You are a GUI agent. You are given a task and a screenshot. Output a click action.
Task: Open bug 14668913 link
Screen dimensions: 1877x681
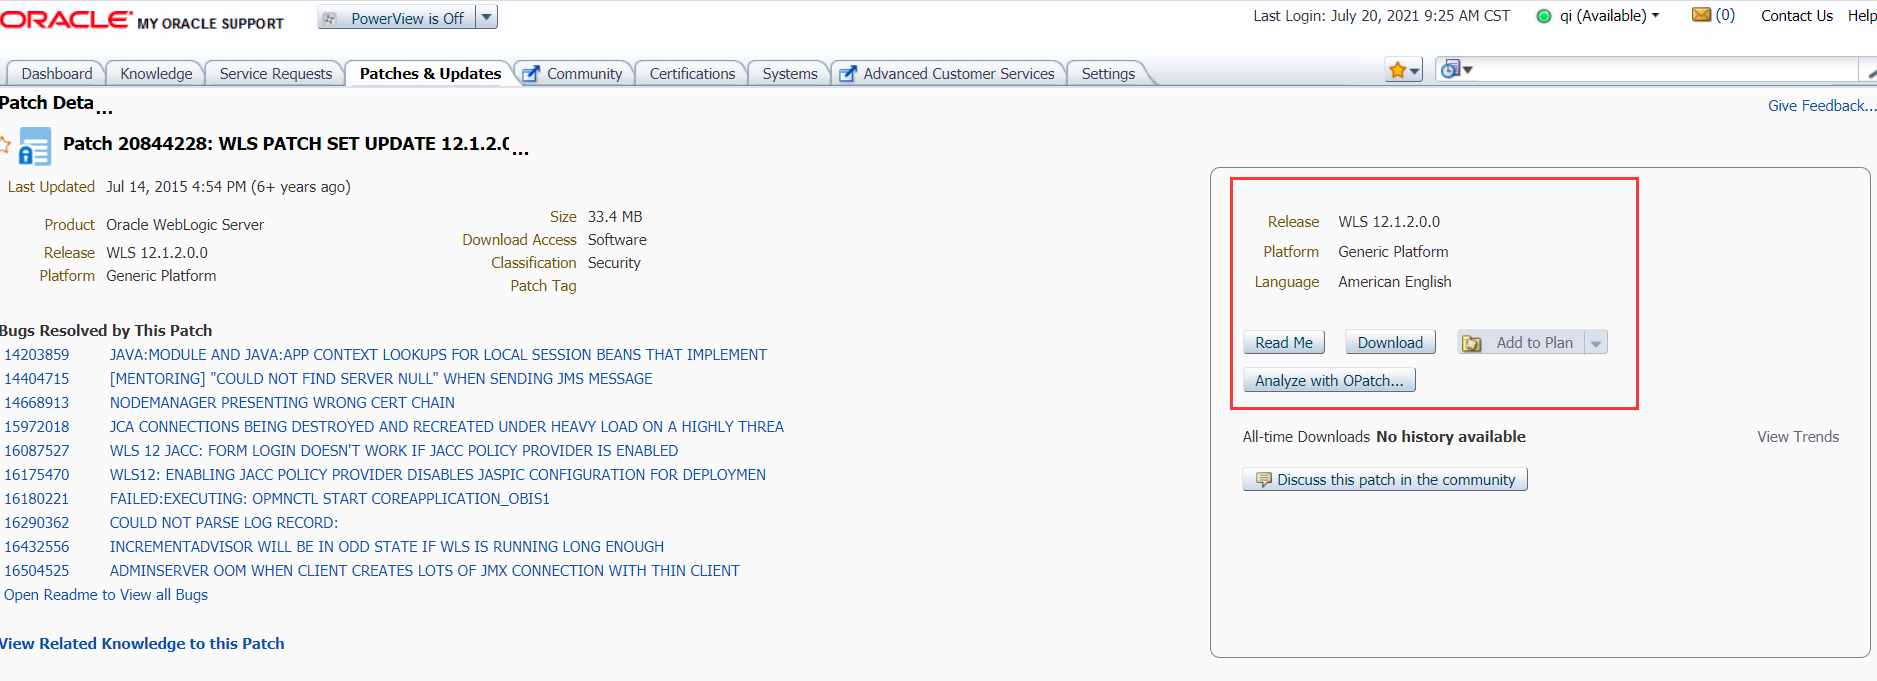(x=37, y=403)
